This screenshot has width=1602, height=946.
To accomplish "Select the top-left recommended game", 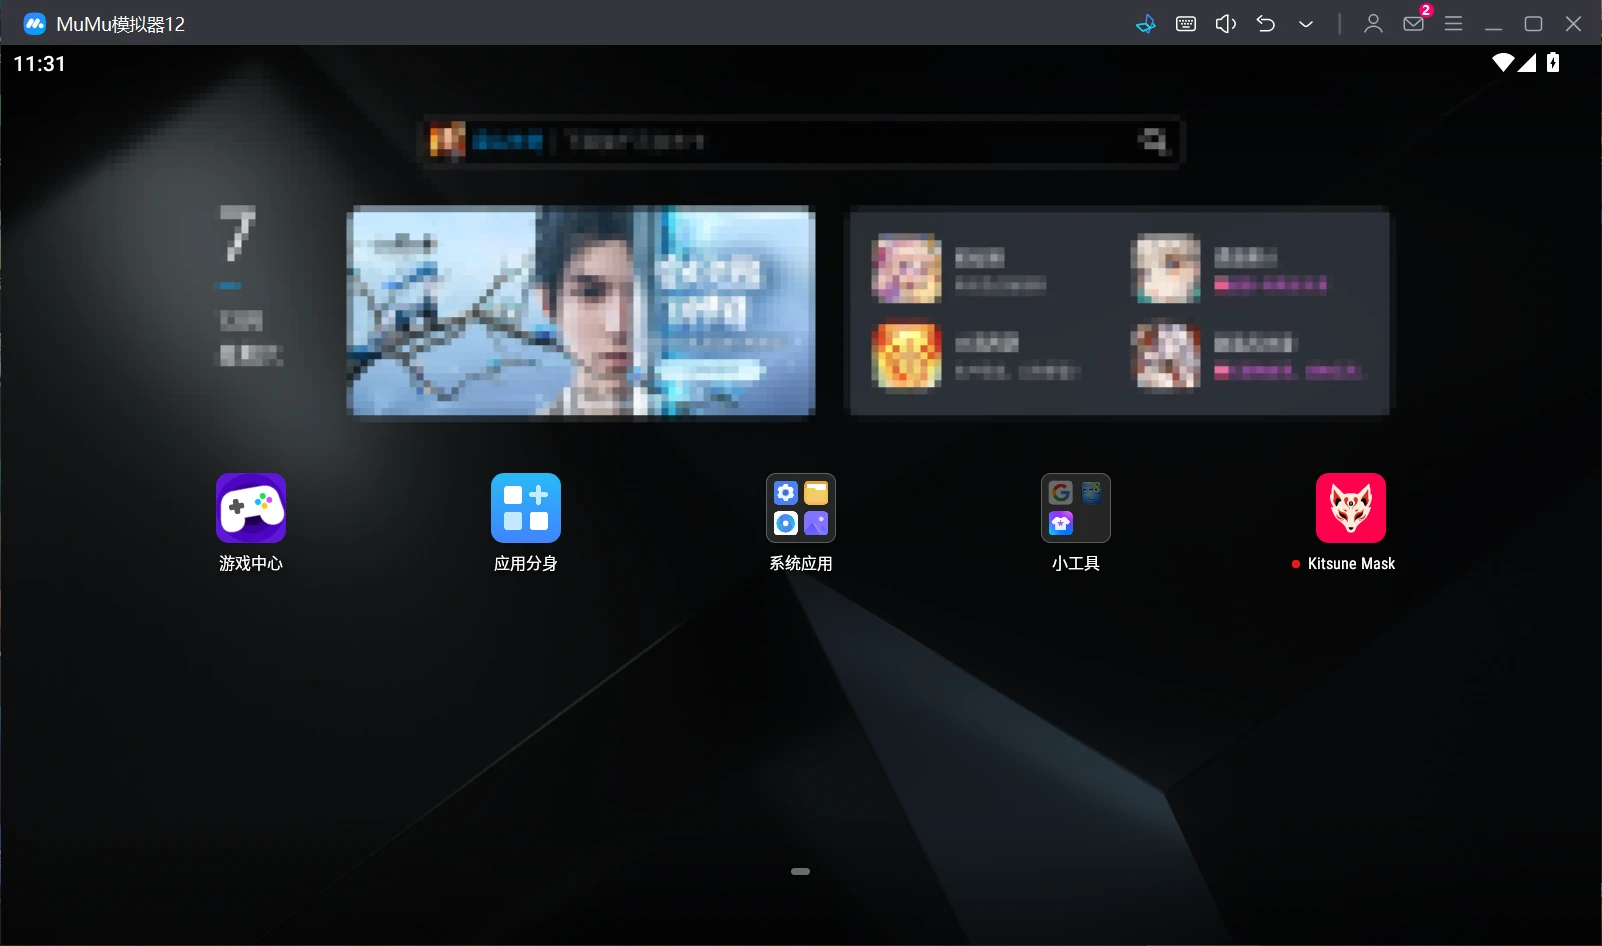I will coord(907,268).
